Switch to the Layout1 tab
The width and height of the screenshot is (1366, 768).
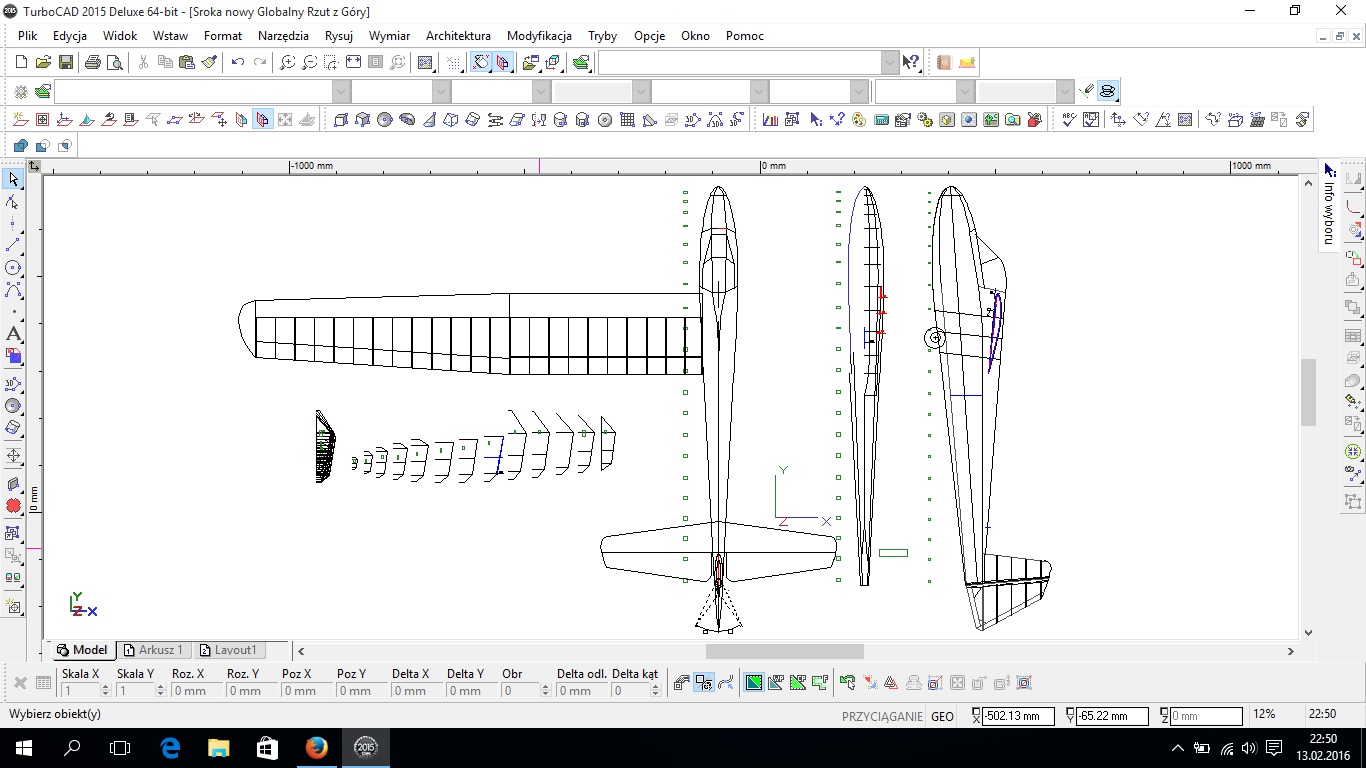pyautogui.click(x=229, y=650)
